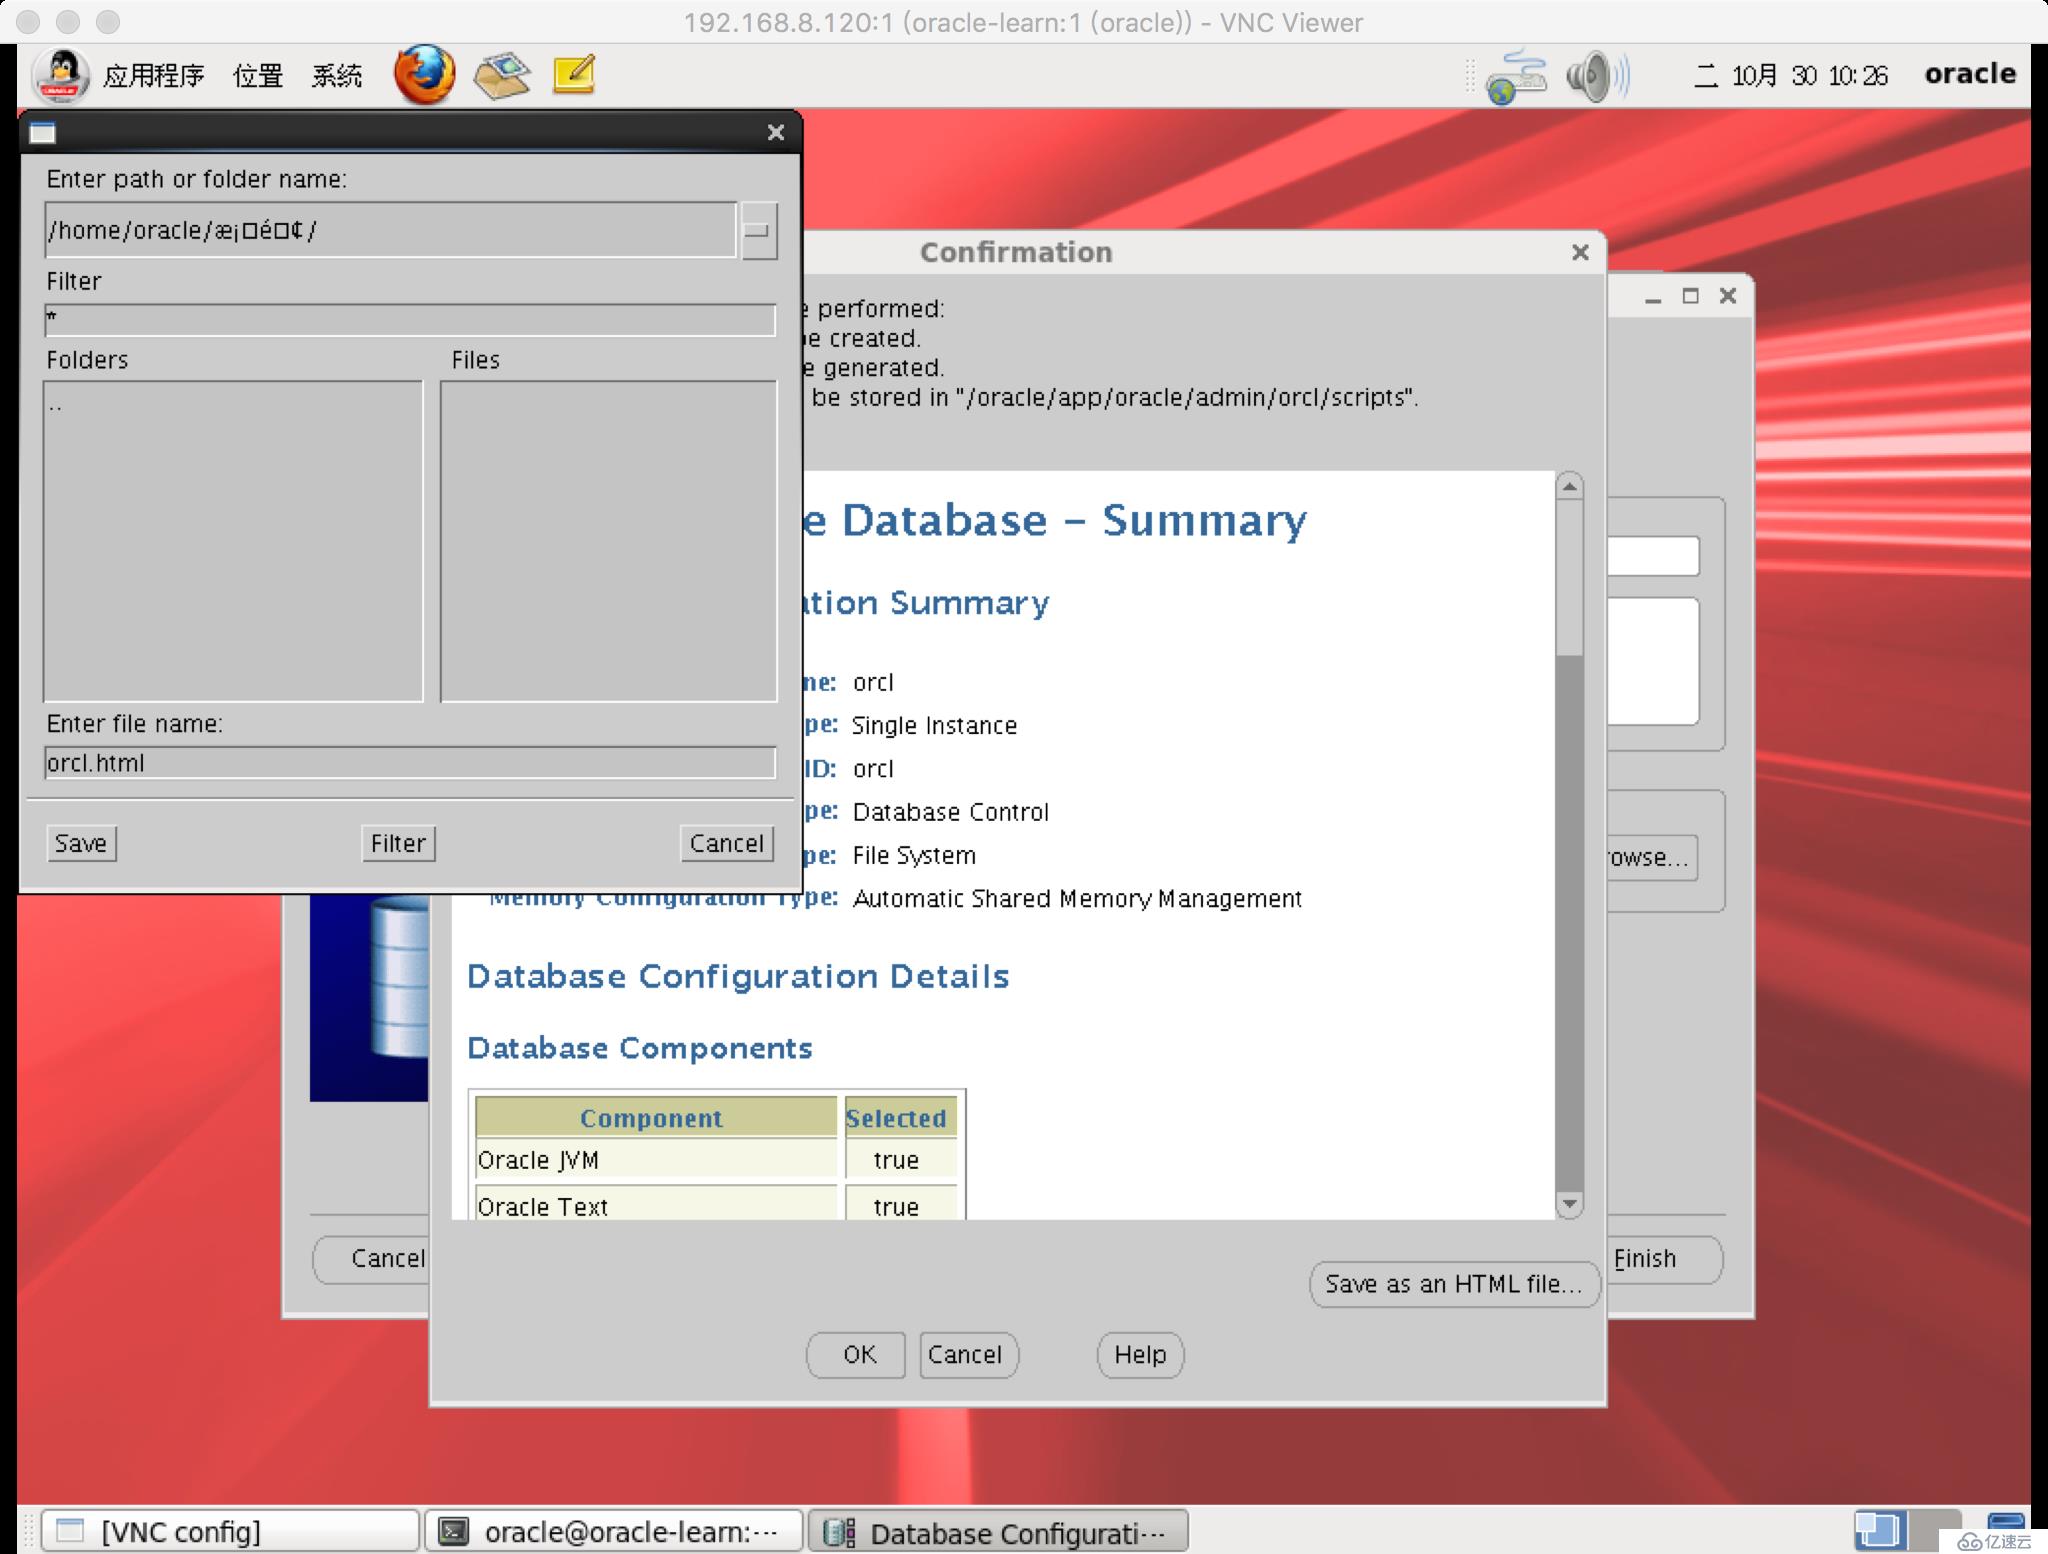Screen dimensions: 2048x1554
Task: Minimize the Database Configuration Assistant window
Action: (1653, 297)
